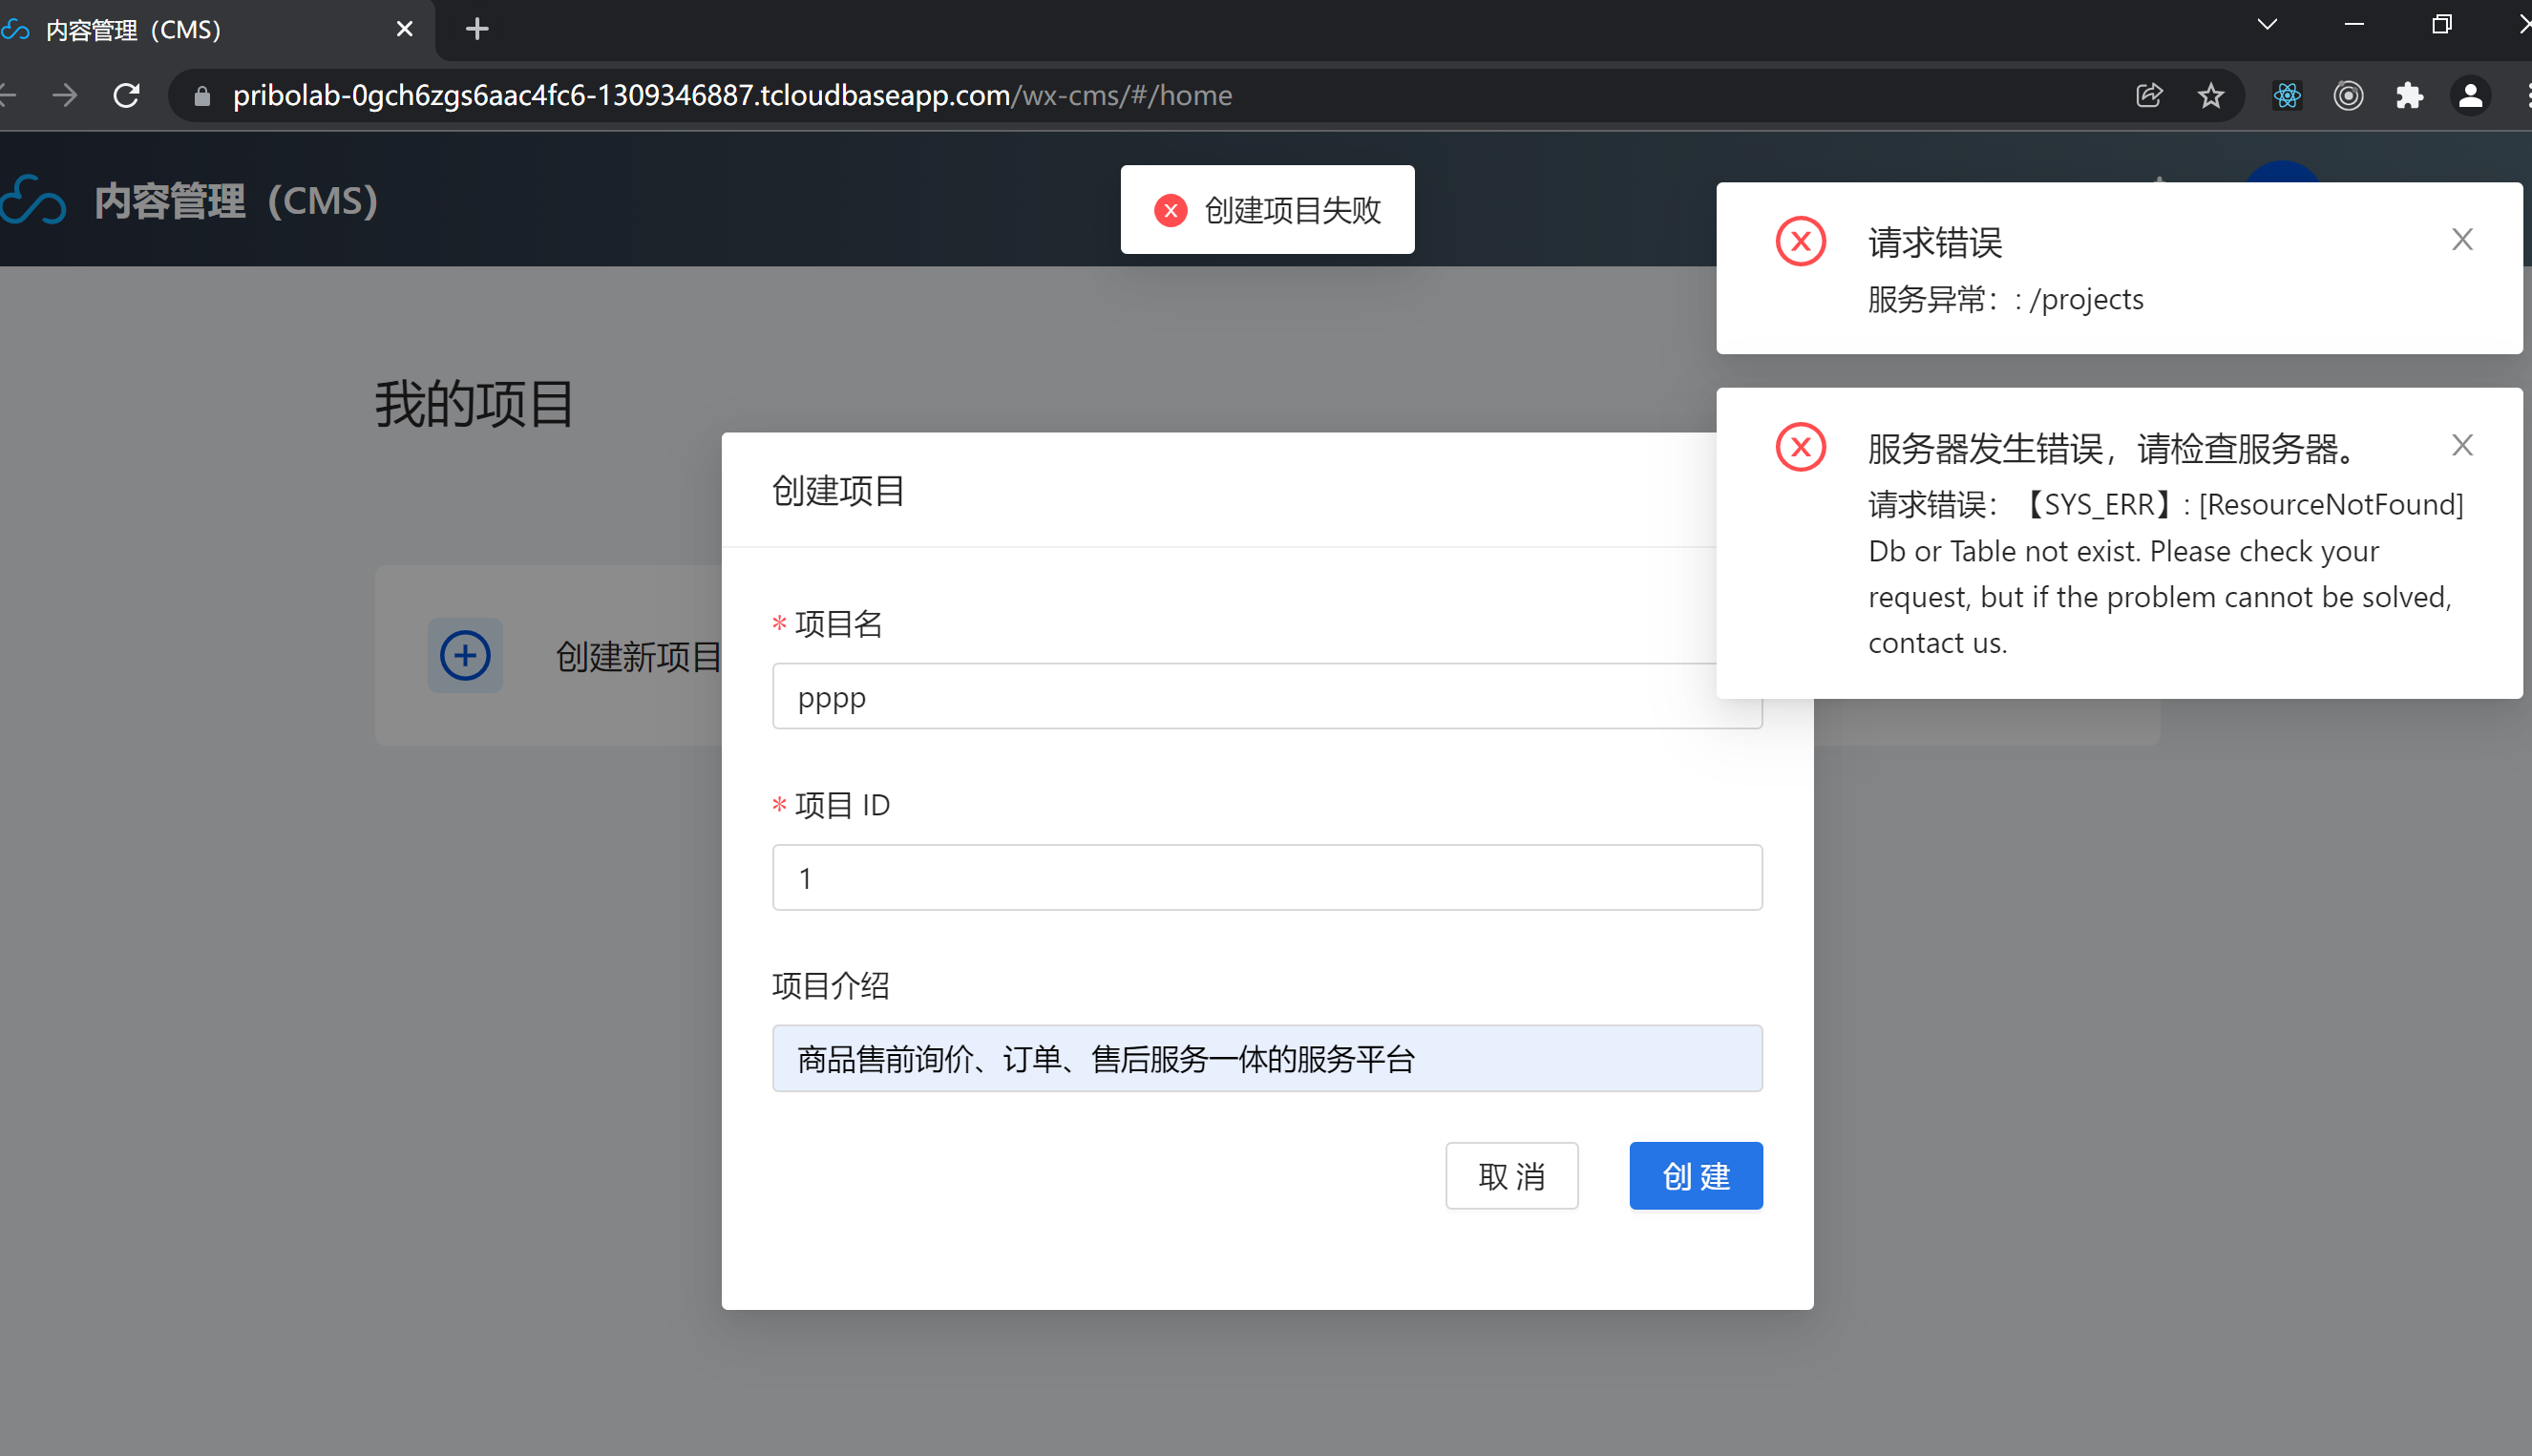The width and height of the screenshot is (2532, 1456).
Task: Open the browser profile avatar icon
Action: 2470,96
